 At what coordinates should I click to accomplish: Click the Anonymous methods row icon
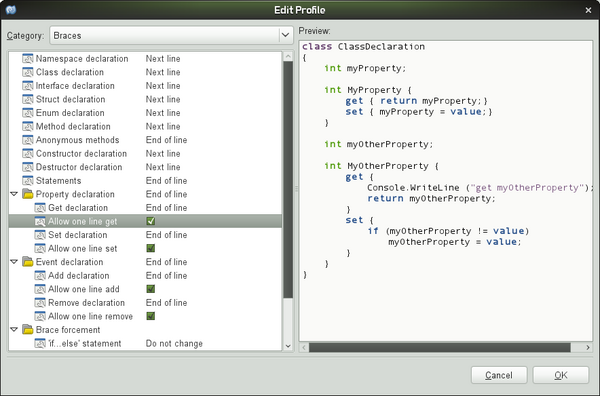point(28,140)
